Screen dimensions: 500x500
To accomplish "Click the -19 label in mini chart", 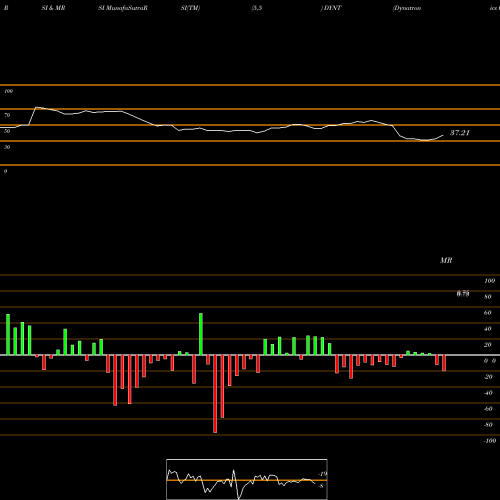I will pos(322,474).
